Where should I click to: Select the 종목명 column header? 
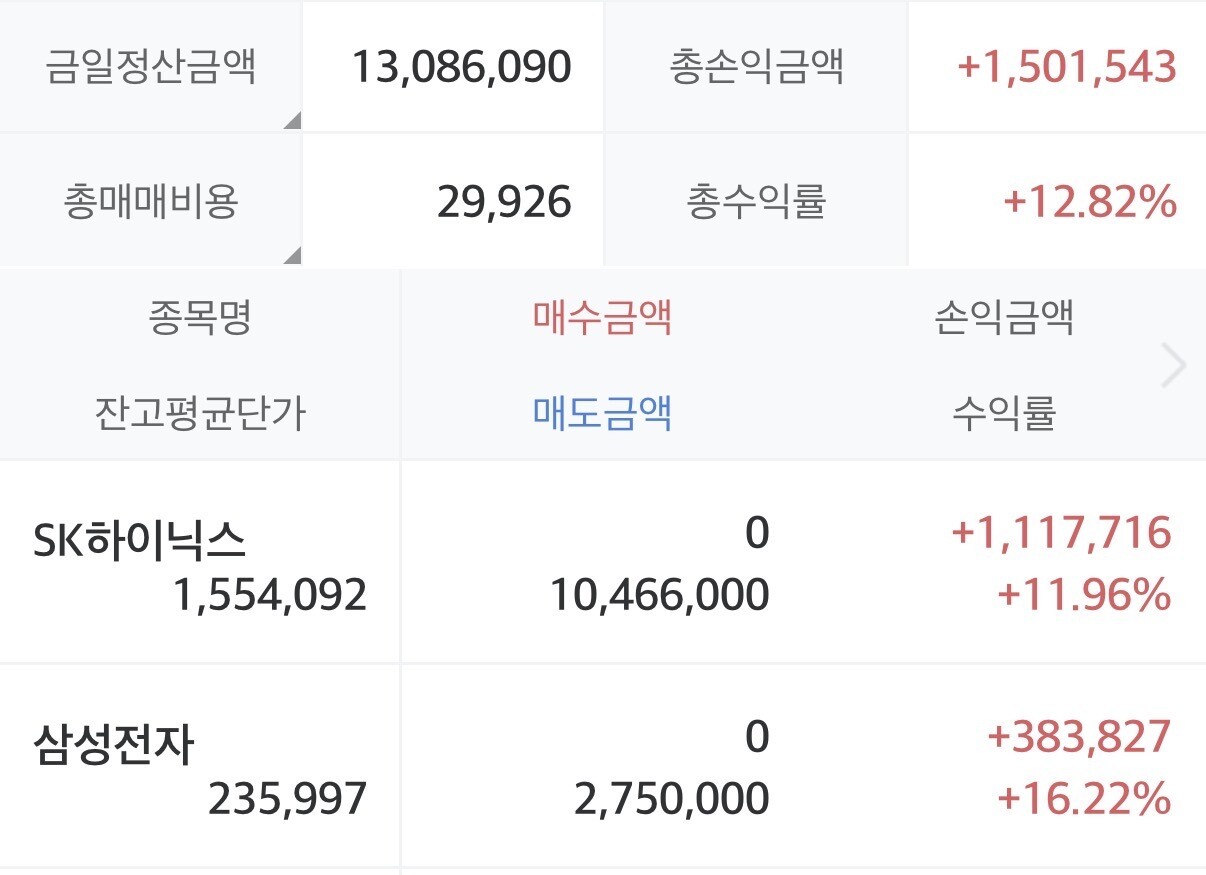pyautogui.click(x=200, y=318)
